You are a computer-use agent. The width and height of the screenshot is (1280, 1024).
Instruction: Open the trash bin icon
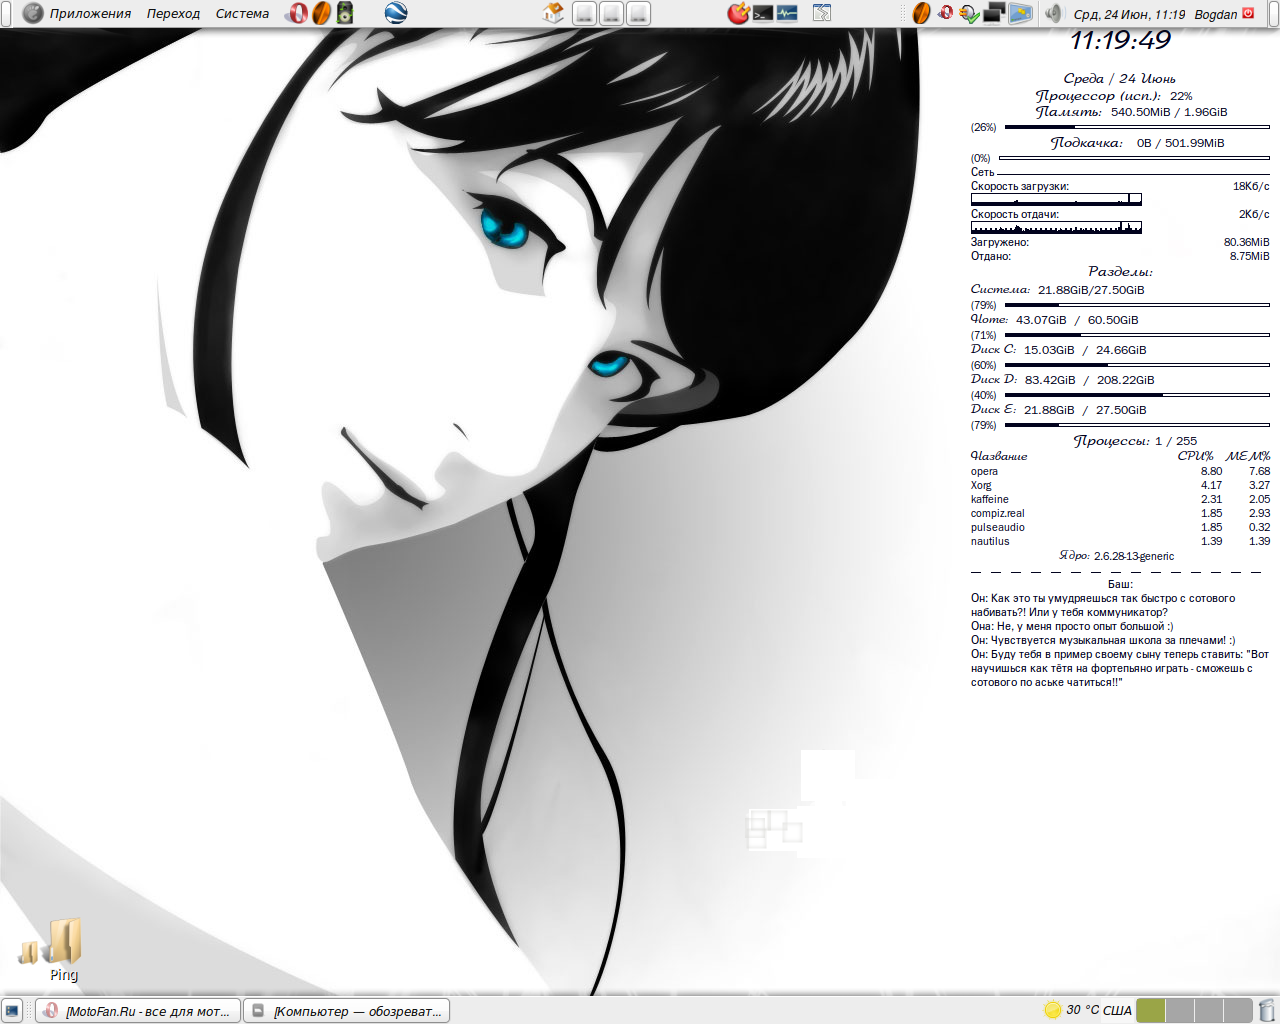point(1267,1010)
